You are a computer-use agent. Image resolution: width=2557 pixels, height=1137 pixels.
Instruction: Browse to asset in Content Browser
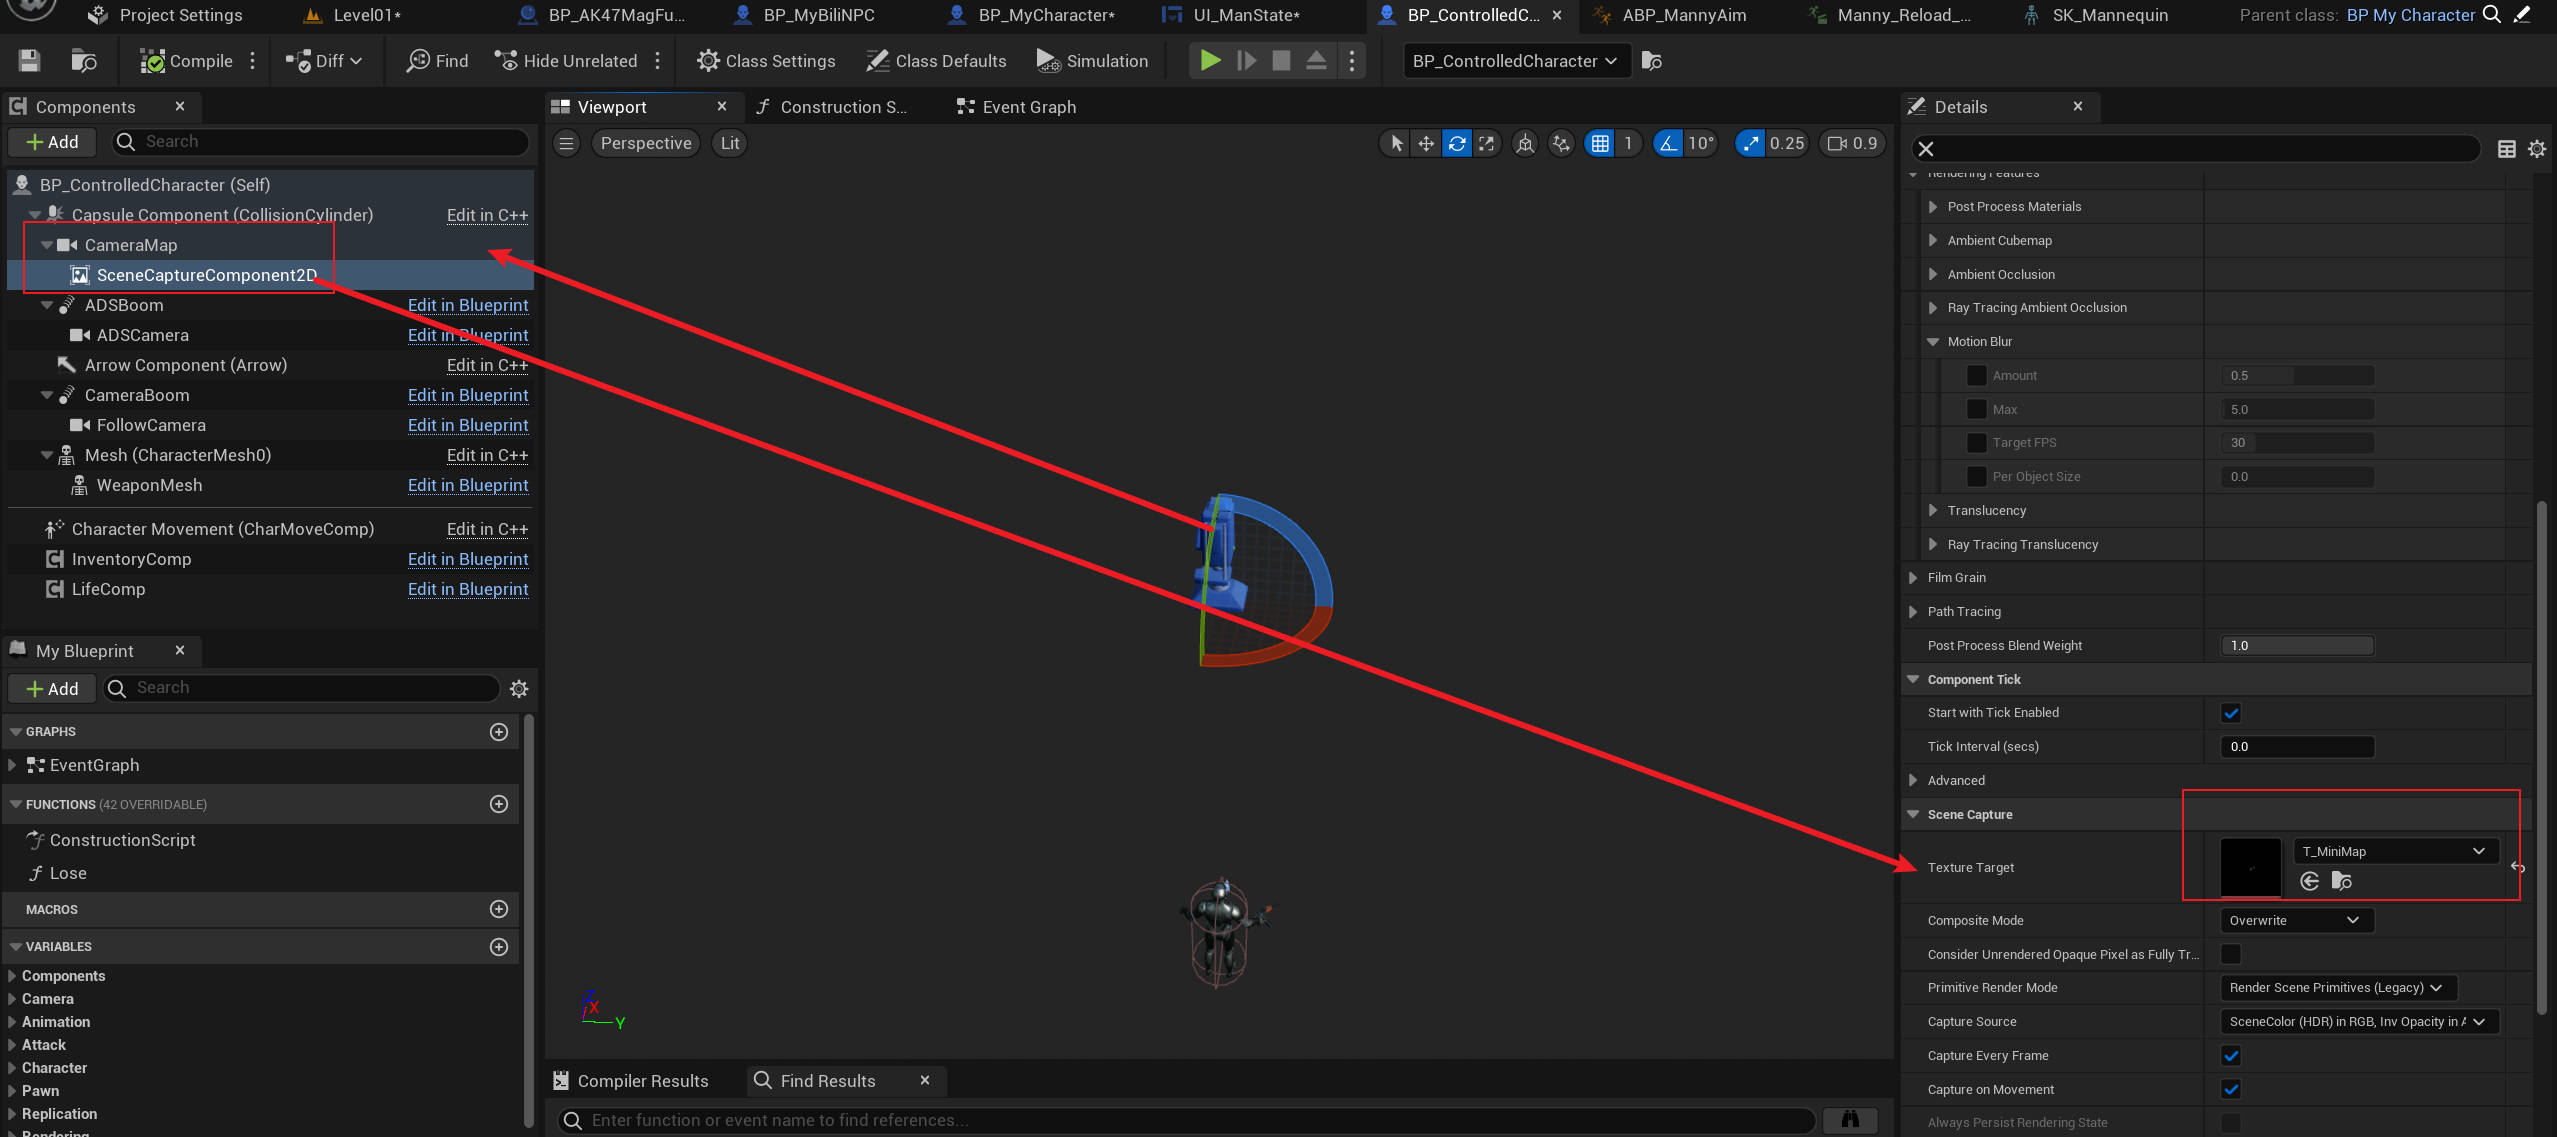tap(84, 61)
